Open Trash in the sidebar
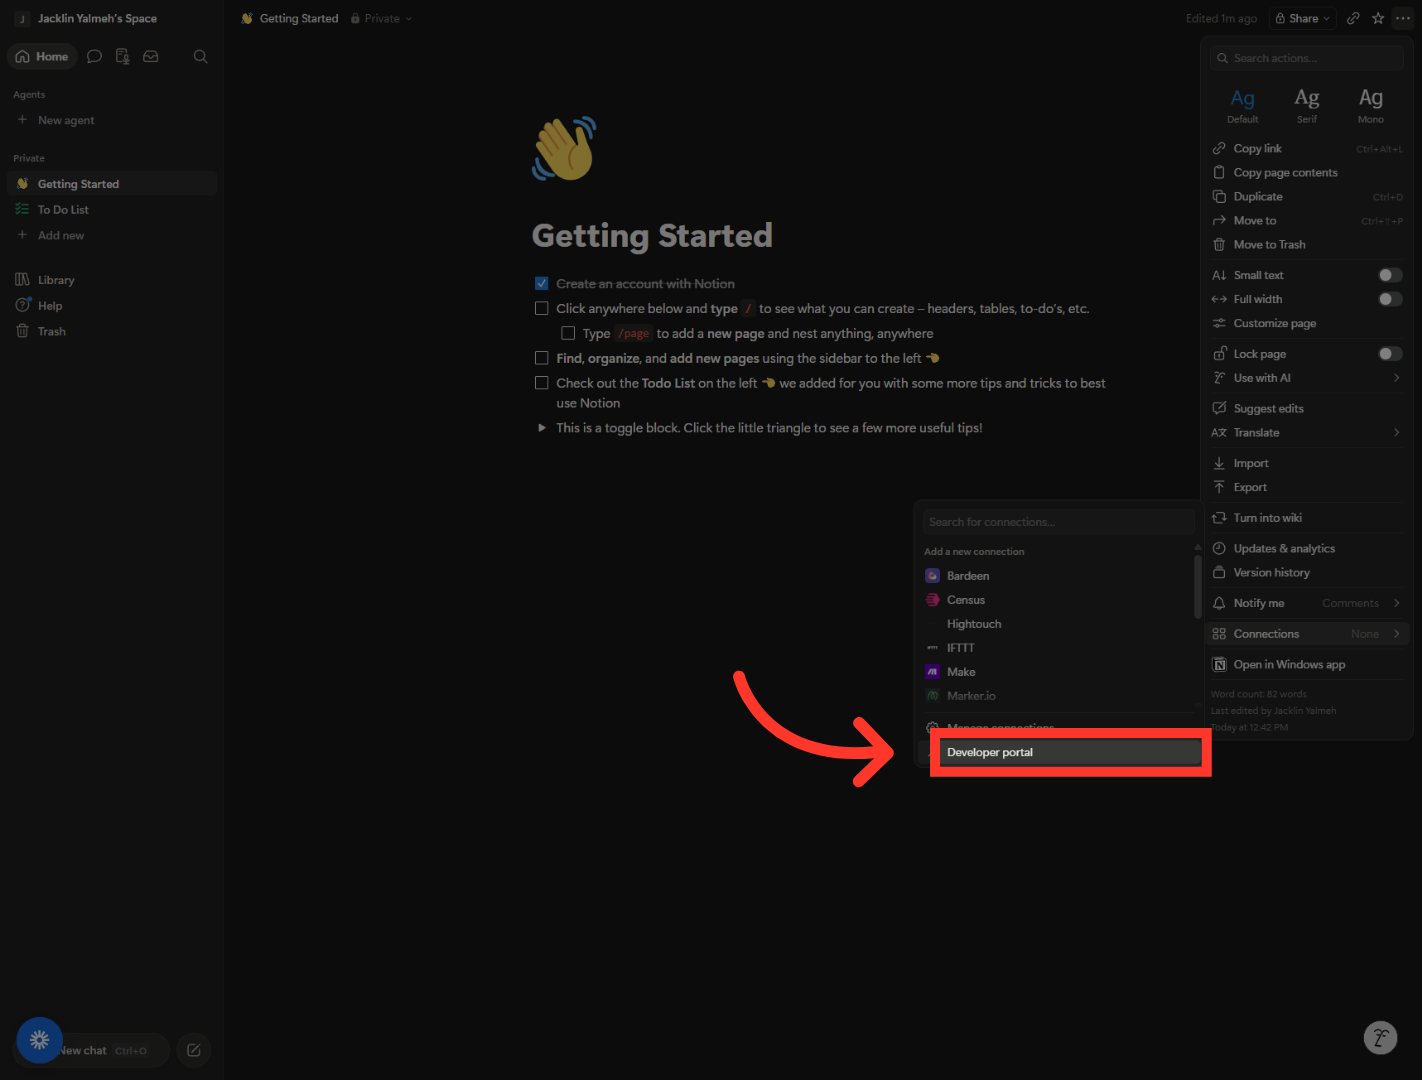 [111, 331]
